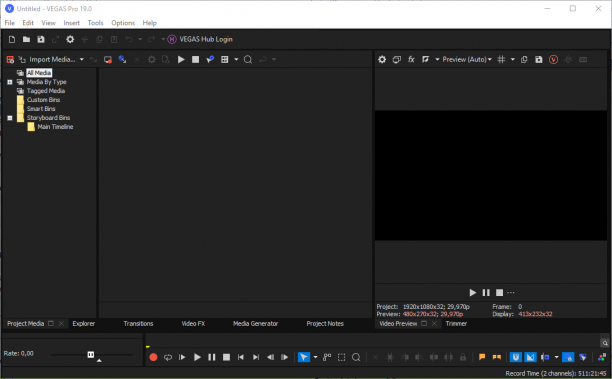
Task: Switch to the Explorer tab
Action: coord(84,324)
